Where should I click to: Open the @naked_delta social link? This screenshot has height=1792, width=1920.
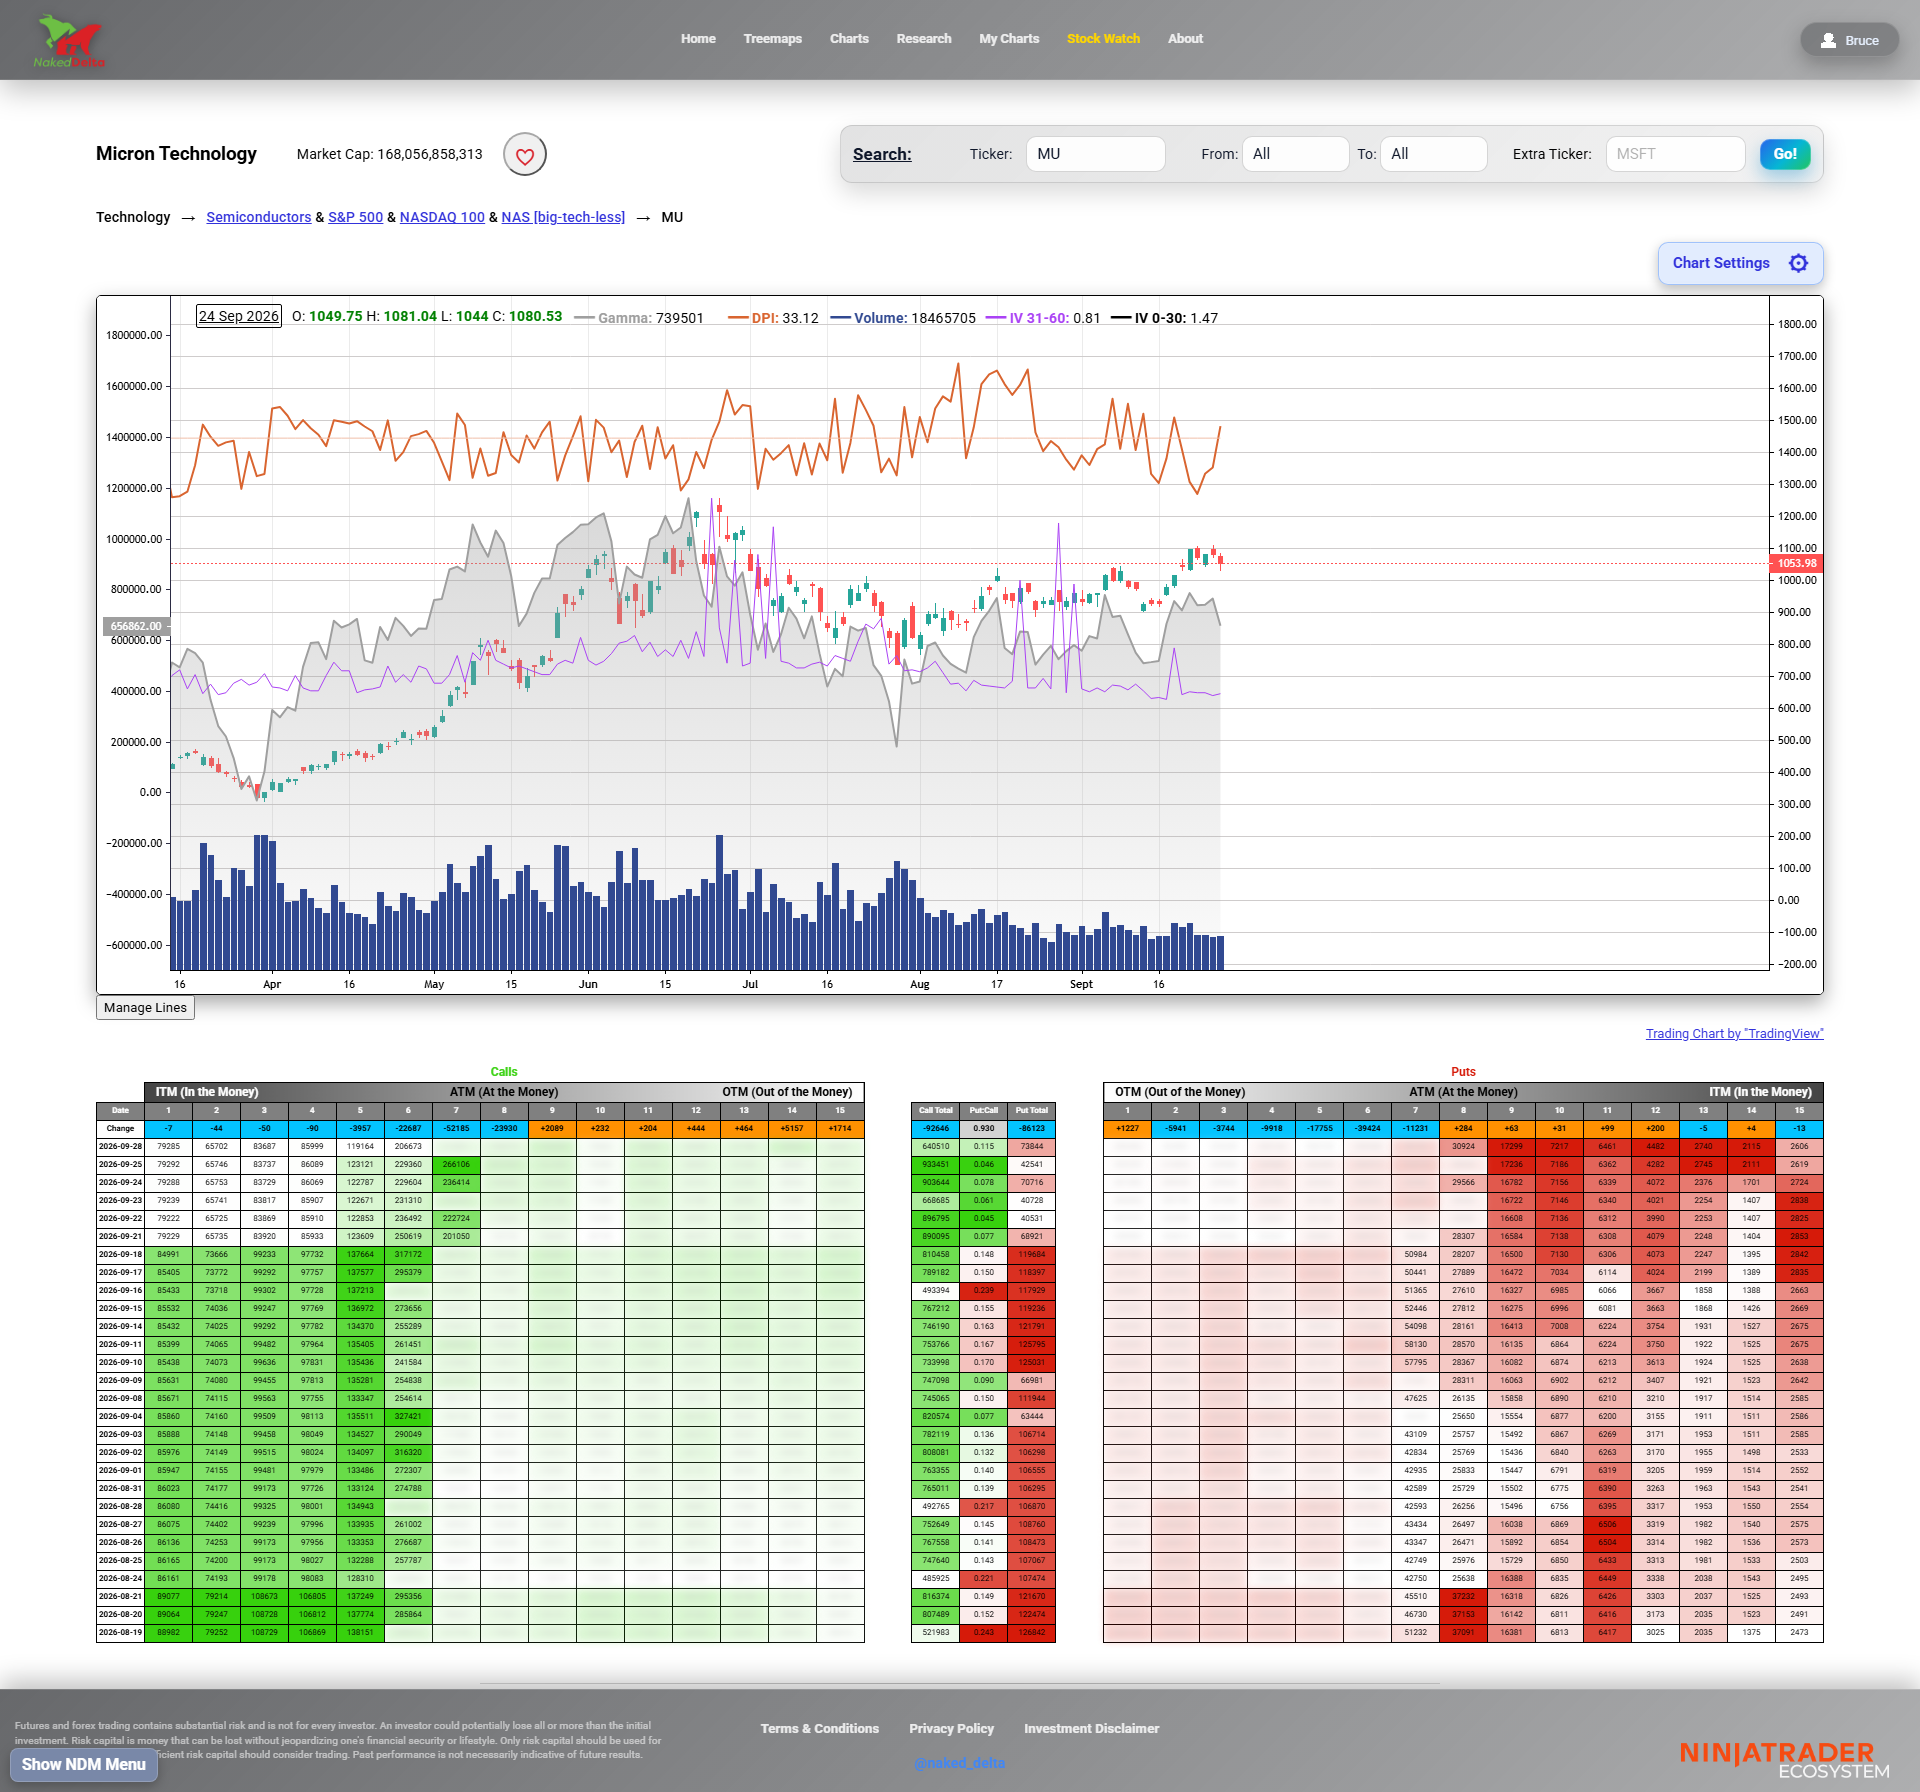[959, 1763]
